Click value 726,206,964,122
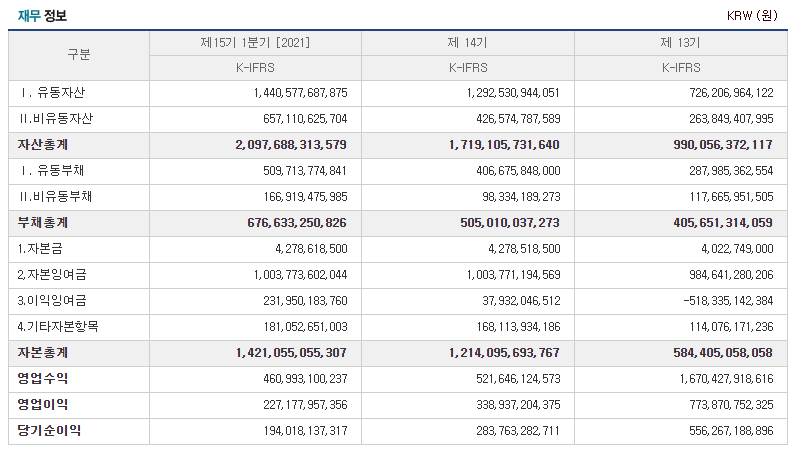Screen dimensions: 792x449 click(x=731, y=93)
